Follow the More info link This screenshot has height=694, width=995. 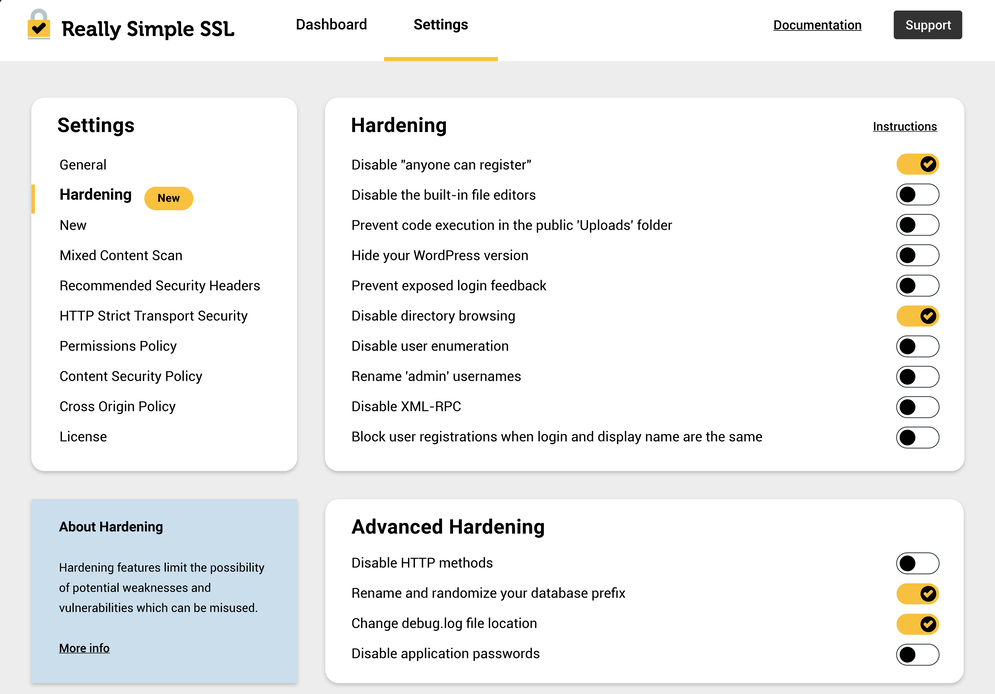click(x=84, y=648)
